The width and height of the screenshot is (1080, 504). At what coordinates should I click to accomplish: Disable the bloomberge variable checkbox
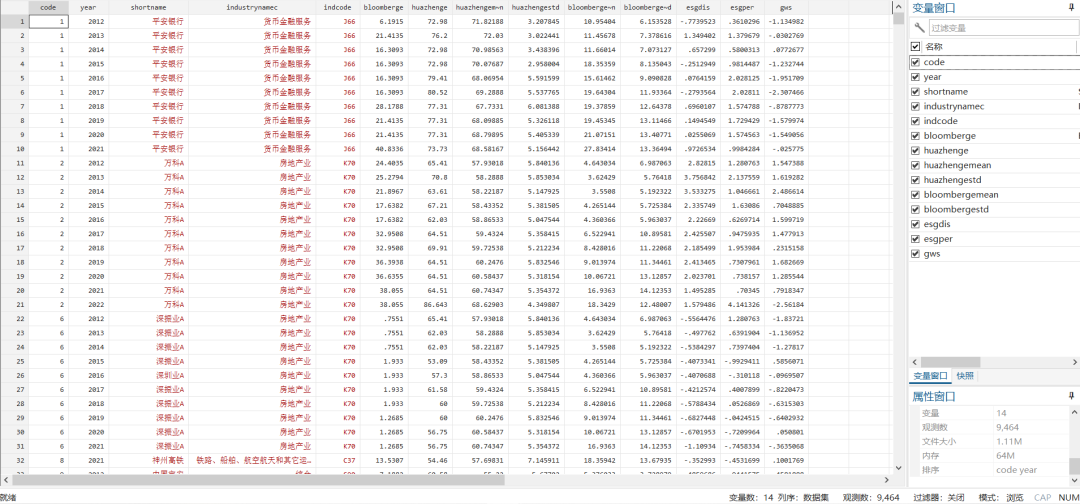915,135
